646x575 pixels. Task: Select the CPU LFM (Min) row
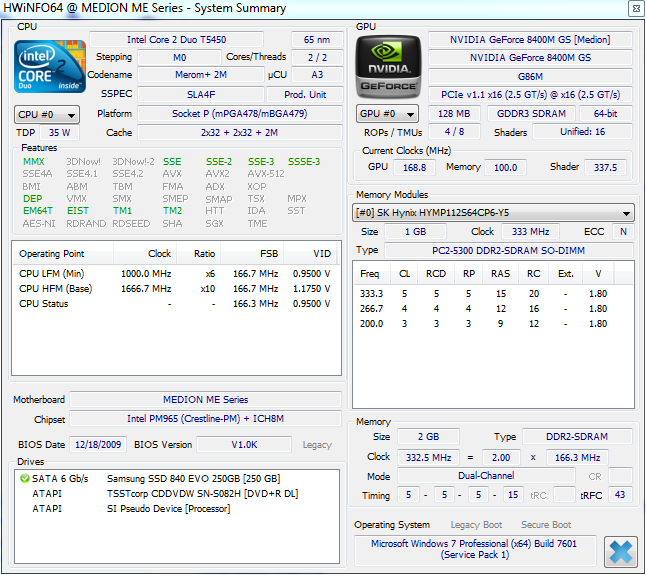point(175,273)
